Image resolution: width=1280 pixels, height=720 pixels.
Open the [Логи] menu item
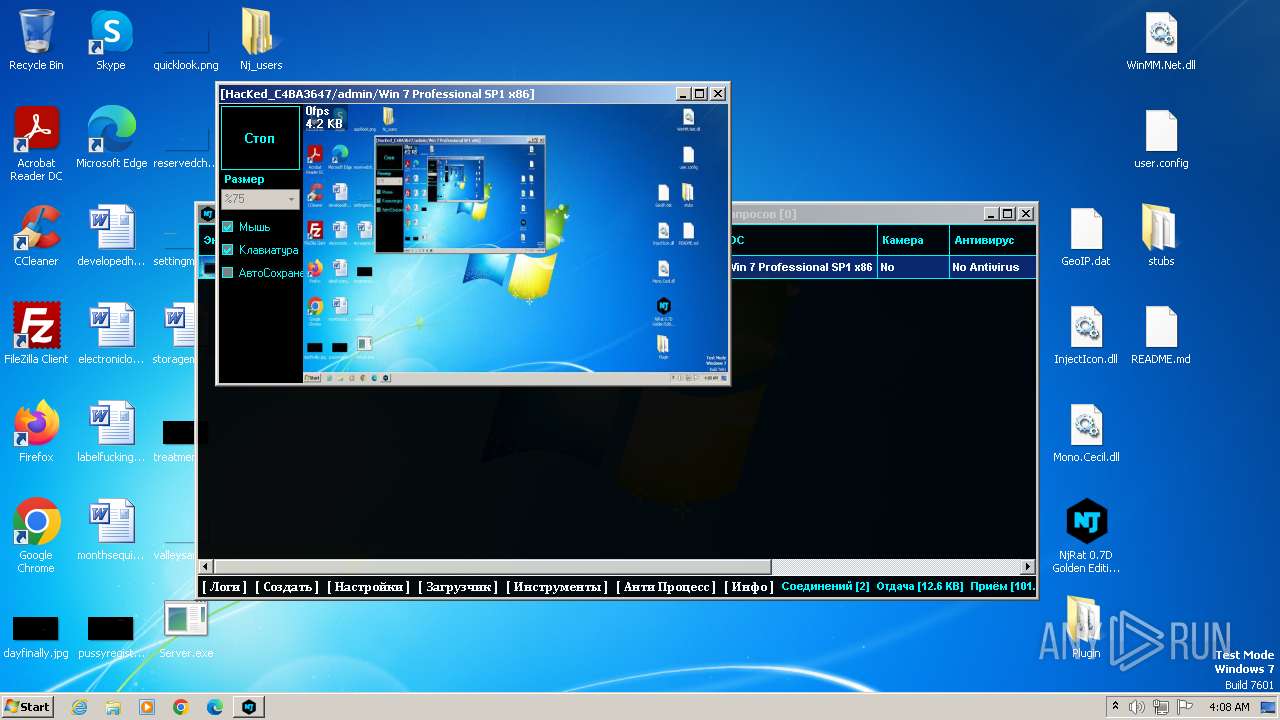pyautogui.click(x=224, y=587)
